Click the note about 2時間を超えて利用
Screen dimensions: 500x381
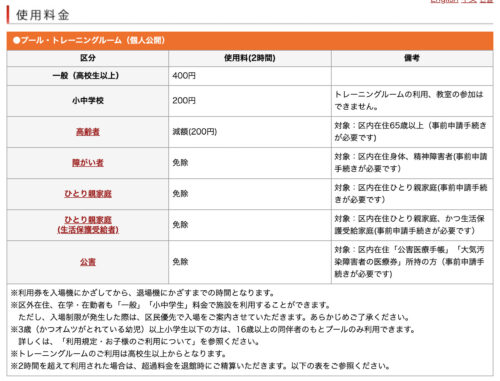[200, 366]
